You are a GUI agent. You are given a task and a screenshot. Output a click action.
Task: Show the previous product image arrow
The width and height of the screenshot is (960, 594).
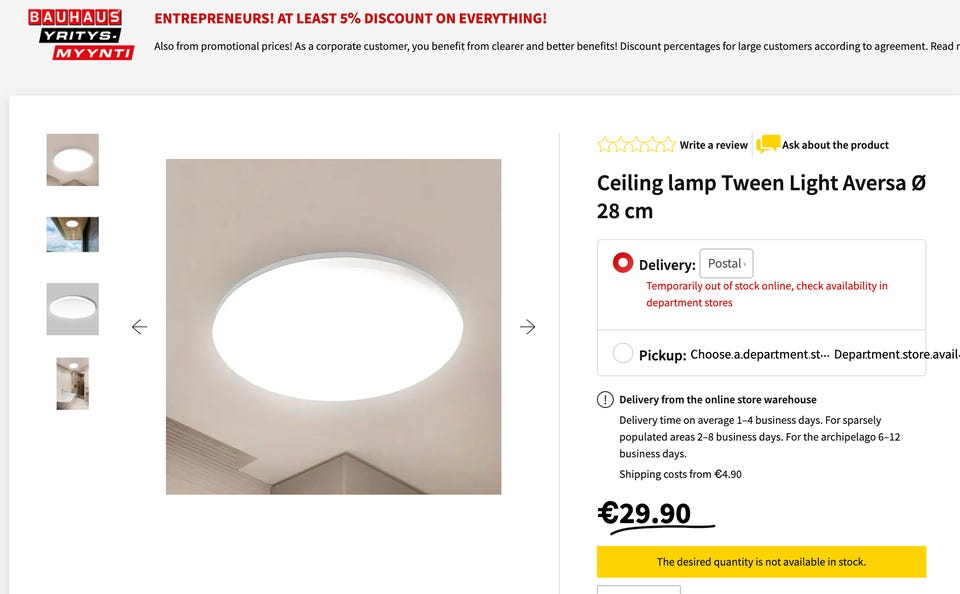click(x=139, y=327)
